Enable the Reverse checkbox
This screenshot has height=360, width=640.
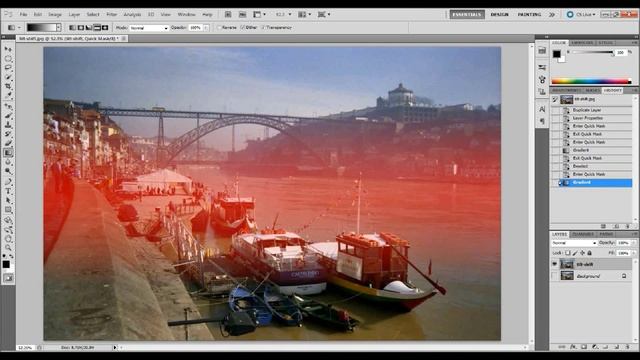click(x=219, y=28)
